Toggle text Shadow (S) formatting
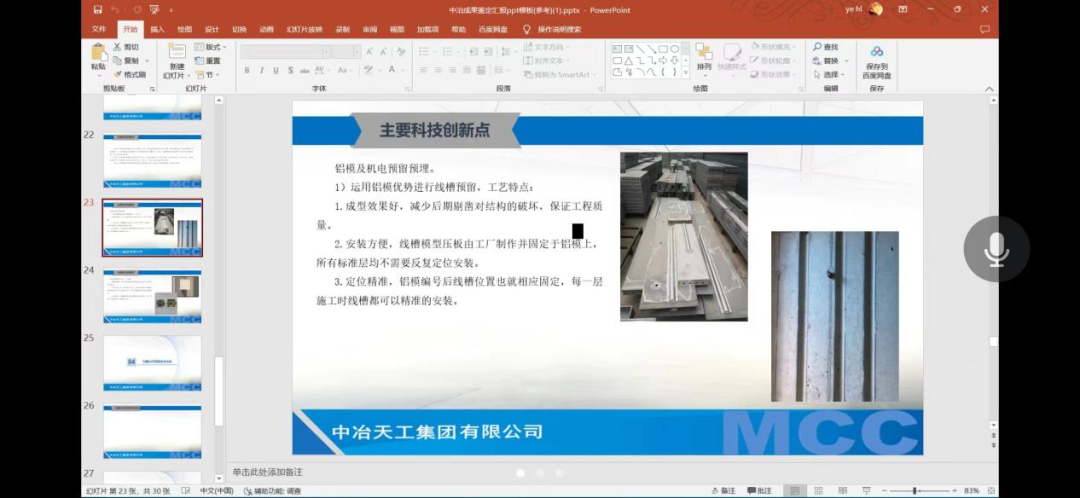Screen dimensions: 1080x498 click(x=291, y=70)
